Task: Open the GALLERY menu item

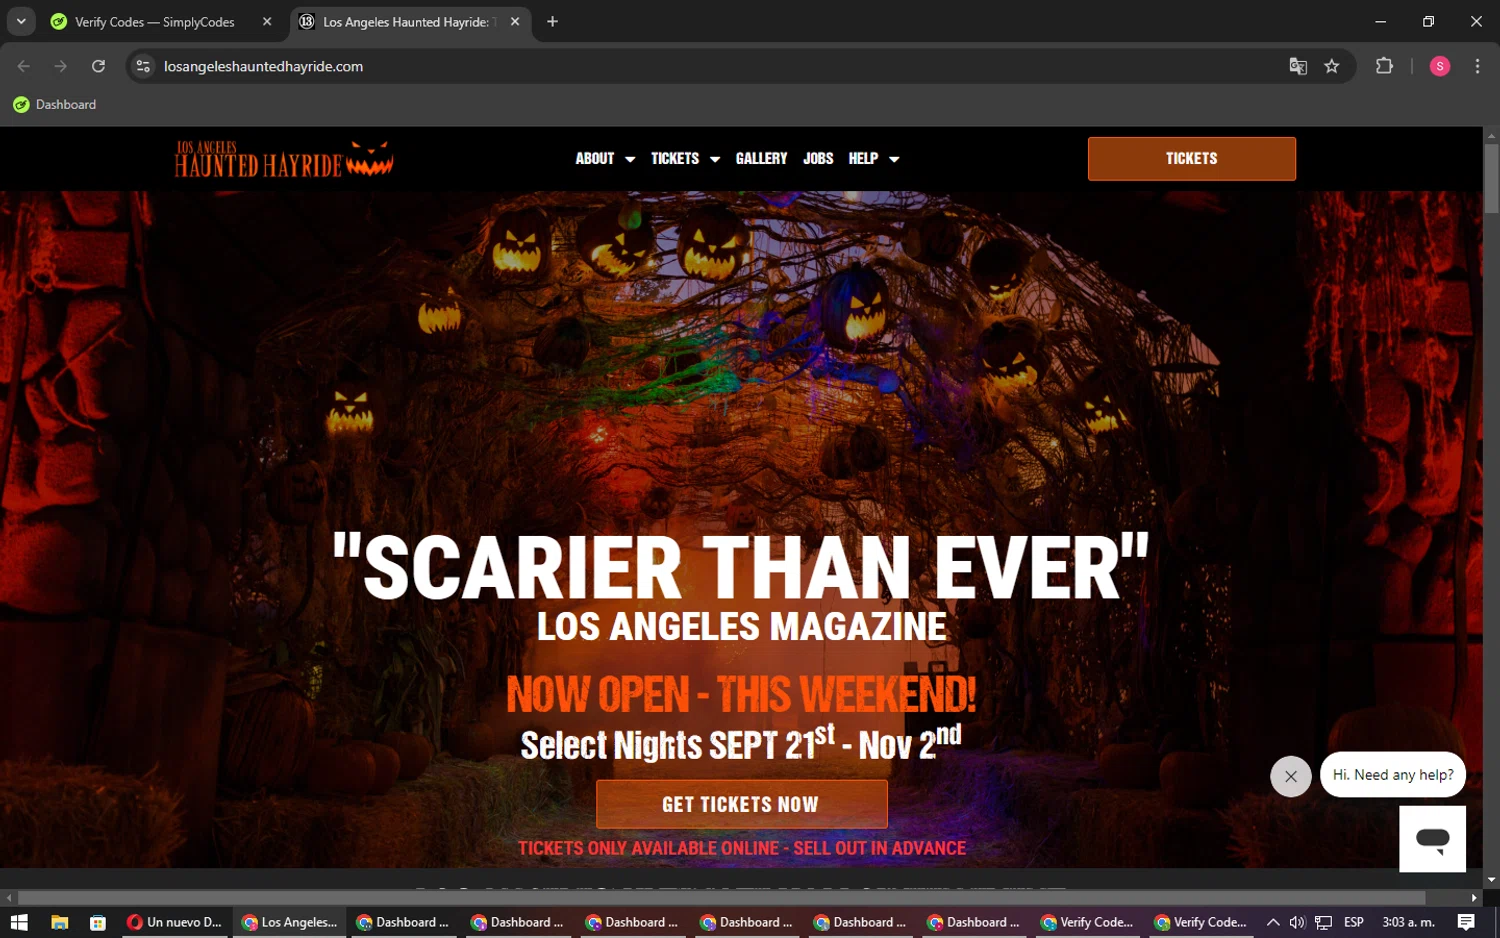Action: click(761, 159)
